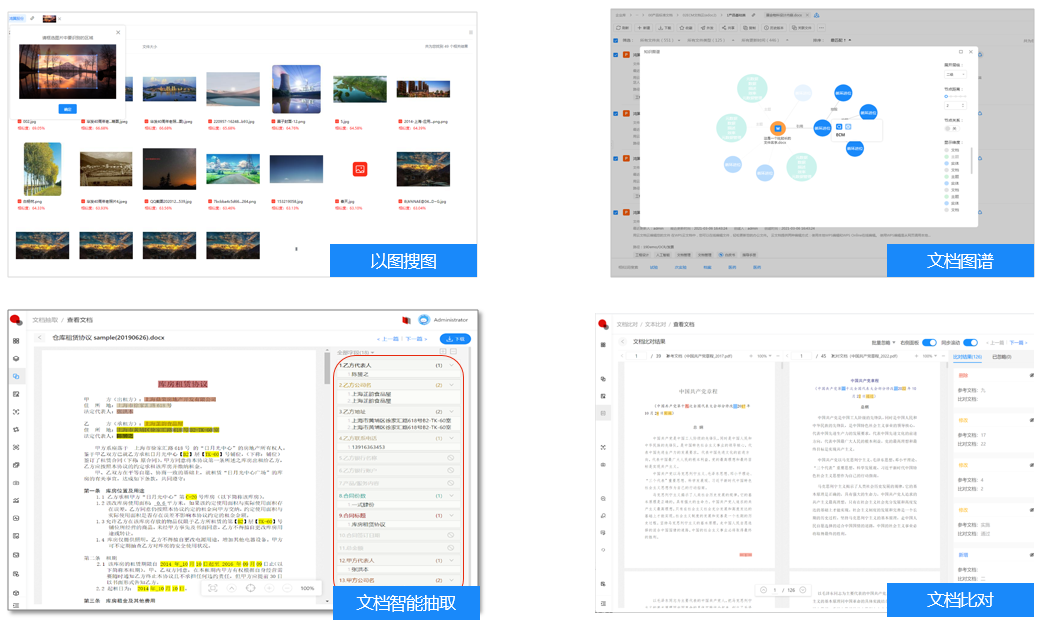This screenshot has height=627, width=1049.
Task: Click the red flag icon beside Administrator
Action: [406, 320]
